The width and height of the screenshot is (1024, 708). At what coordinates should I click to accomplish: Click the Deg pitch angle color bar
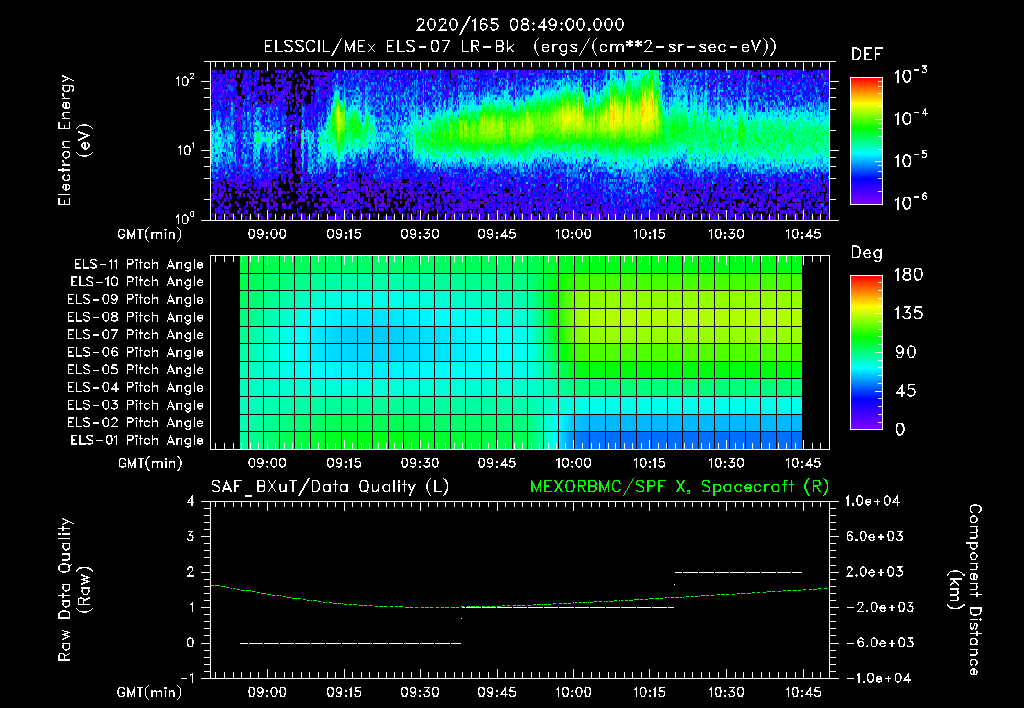(x=866, y=352)
